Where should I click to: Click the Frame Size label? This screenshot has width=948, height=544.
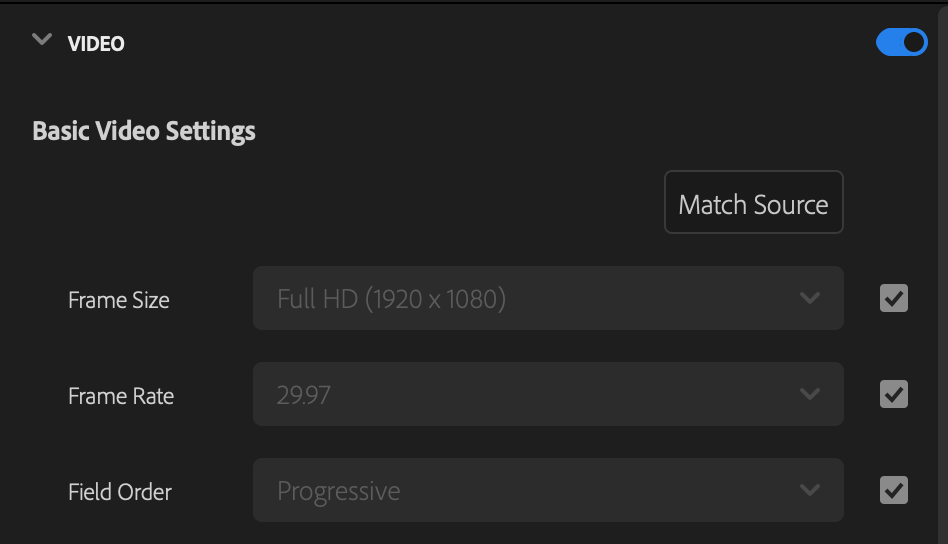[119, 300]
